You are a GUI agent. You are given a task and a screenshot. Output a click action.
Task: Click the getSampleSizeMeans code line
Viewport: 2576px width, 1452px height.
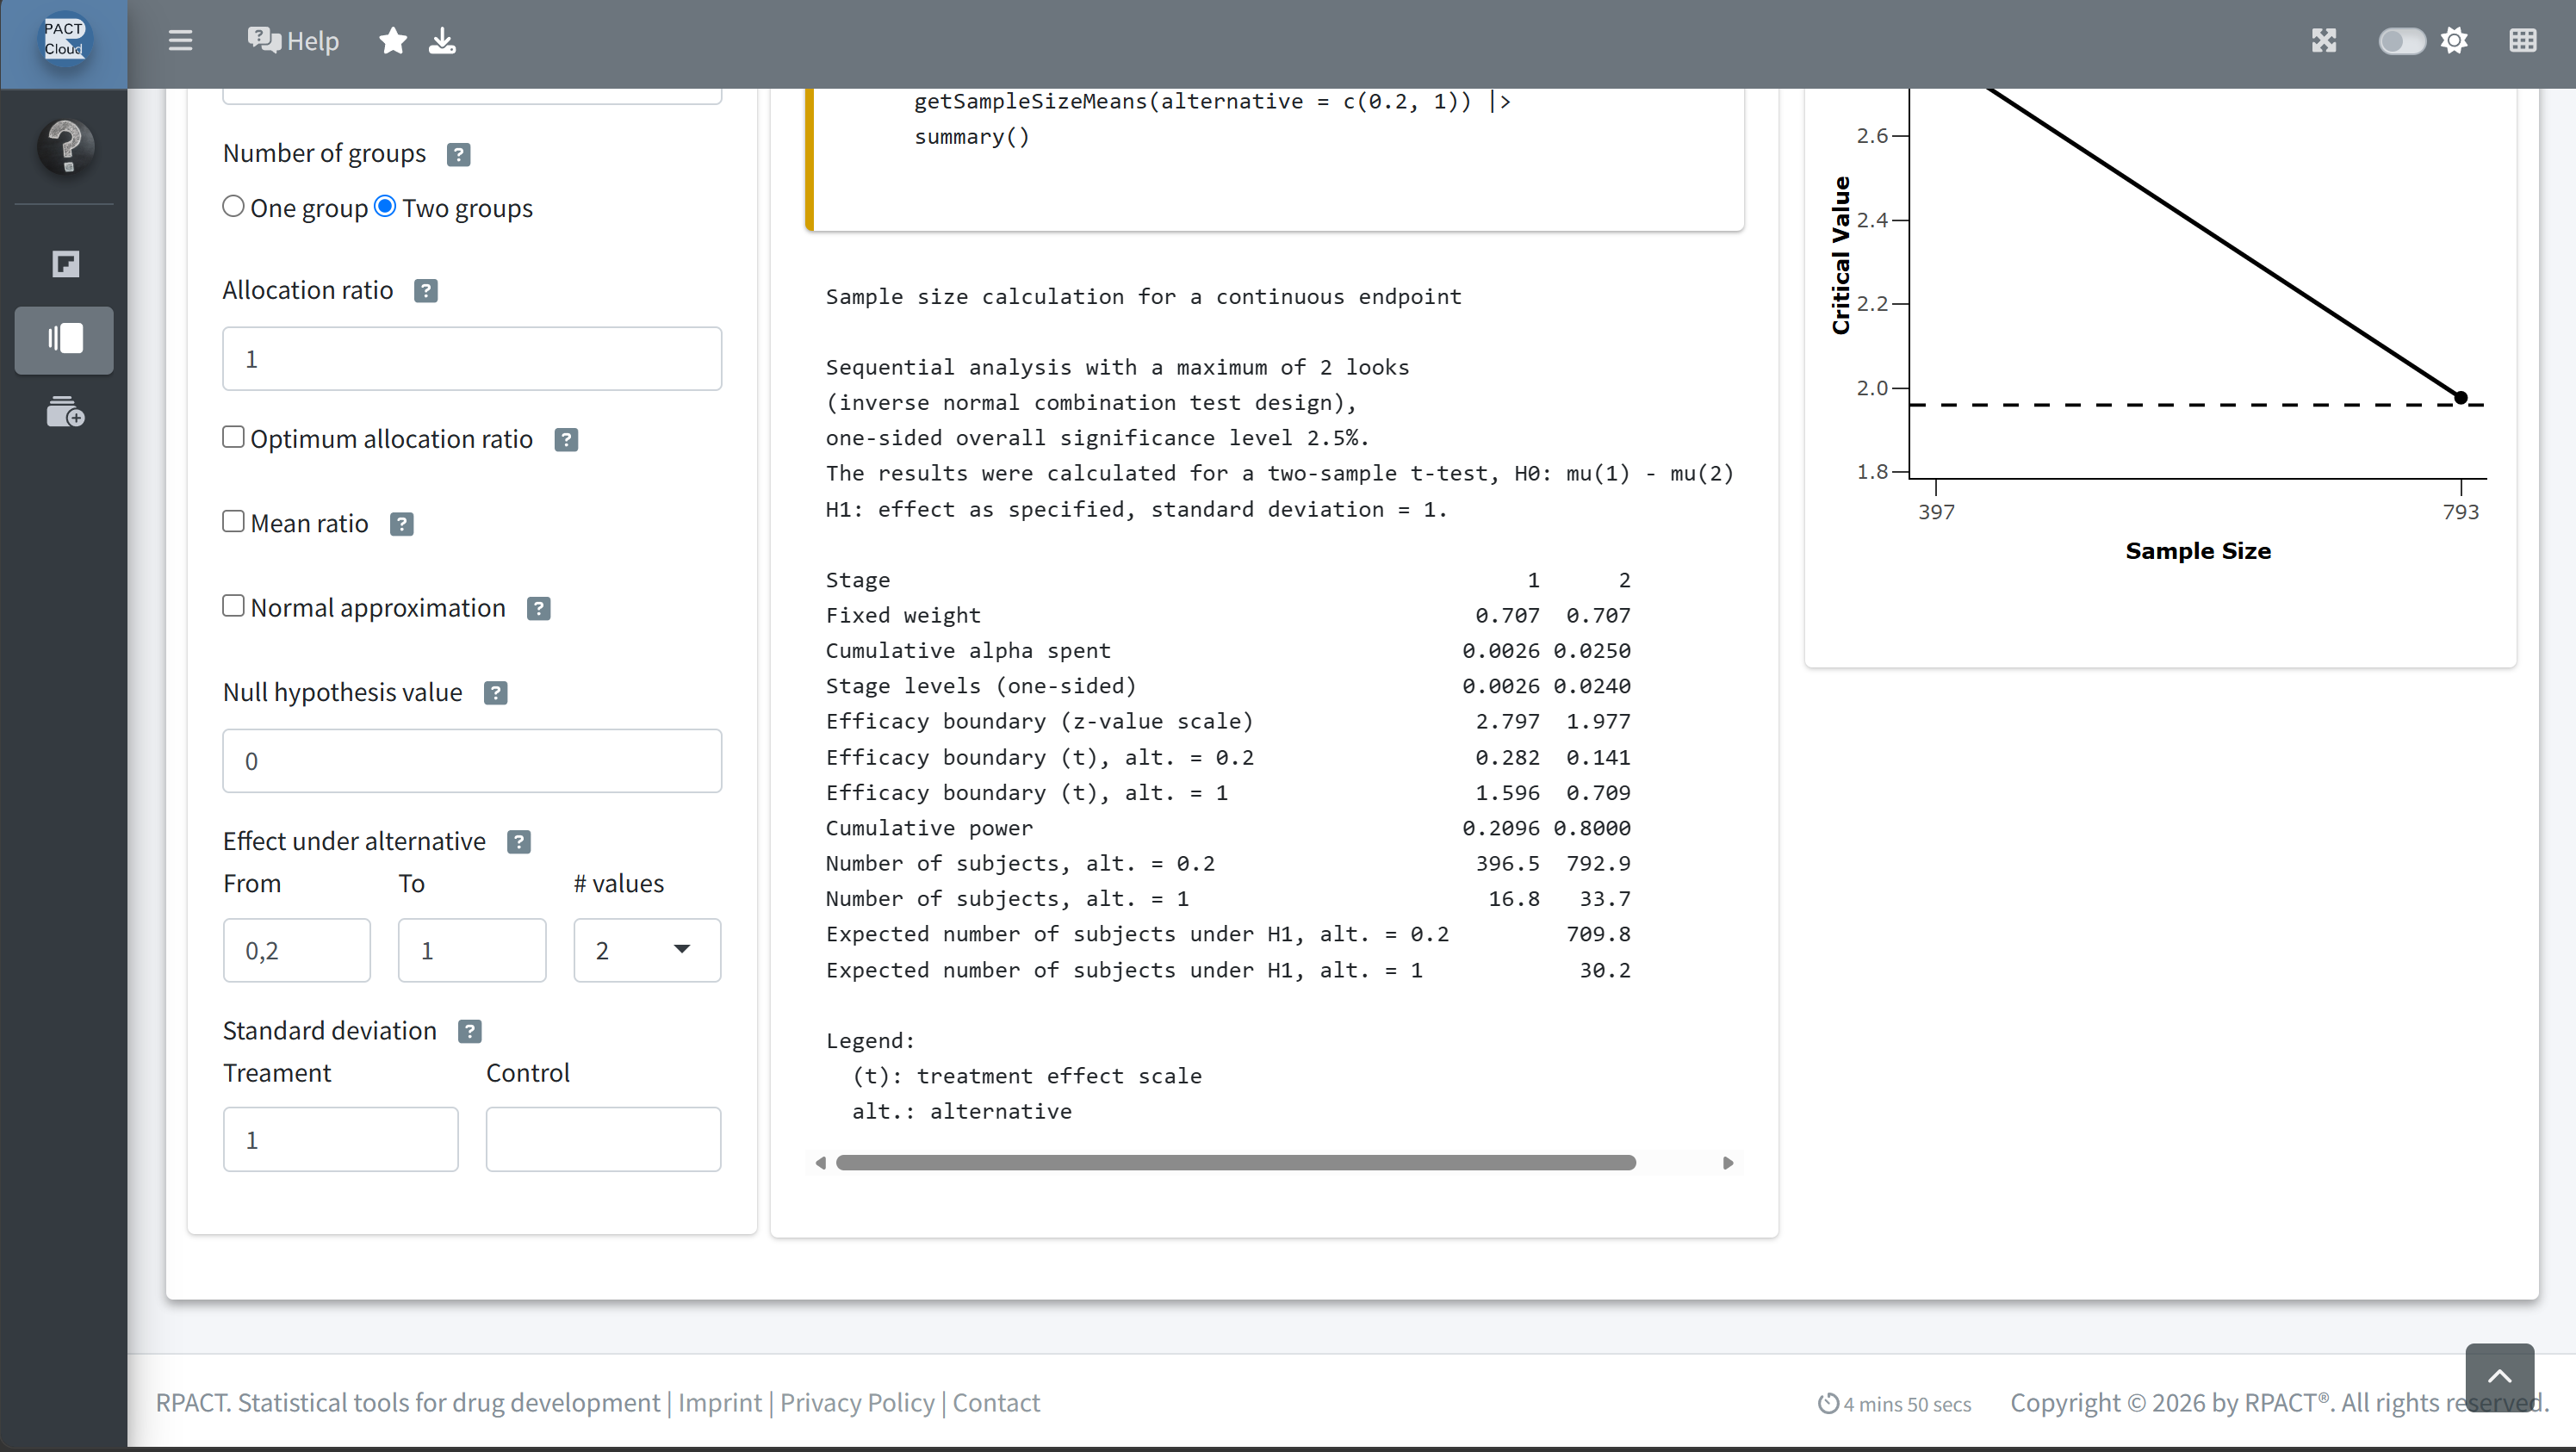pyautogui.click(x=1213, y=101)
